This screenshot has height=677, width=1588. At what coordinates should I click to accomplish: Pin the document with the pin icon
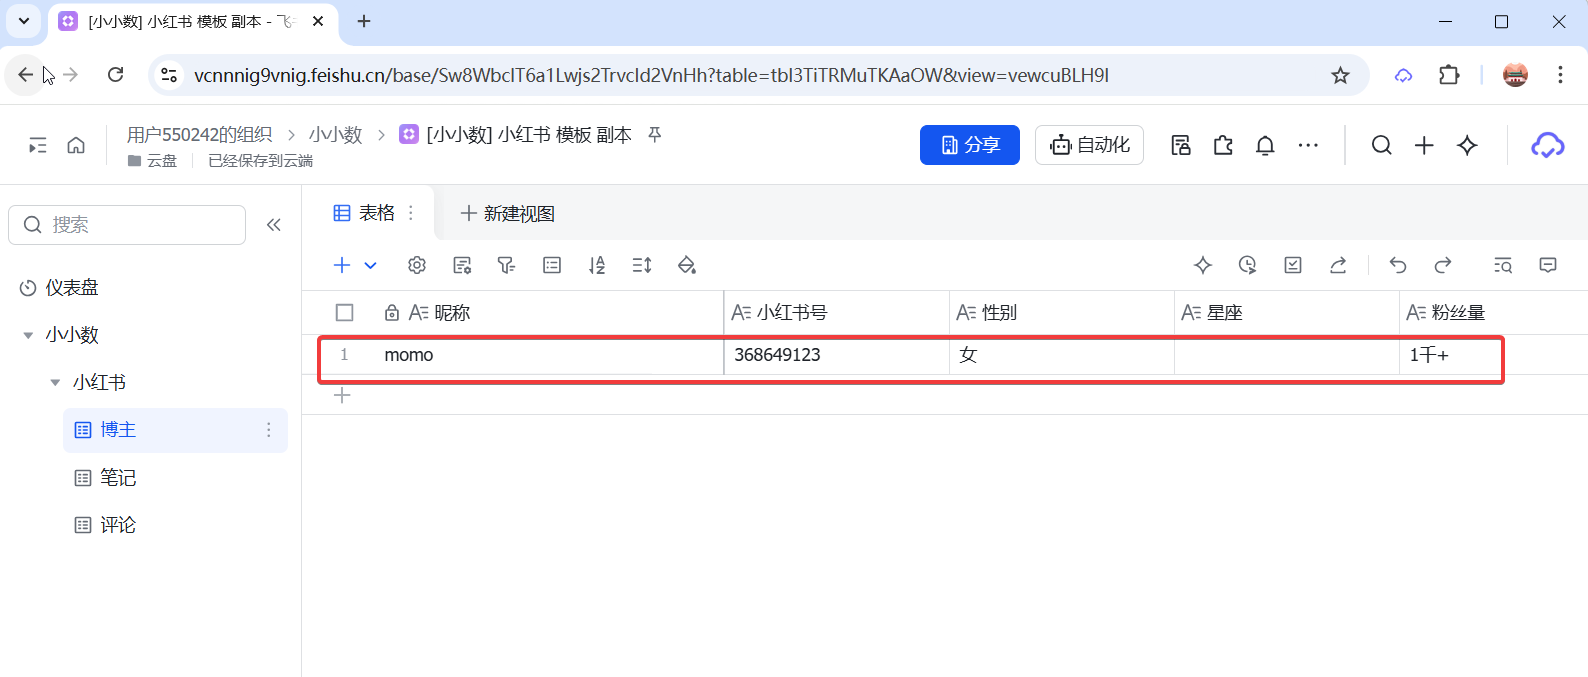pyautogui.click(x=655, y=134)
